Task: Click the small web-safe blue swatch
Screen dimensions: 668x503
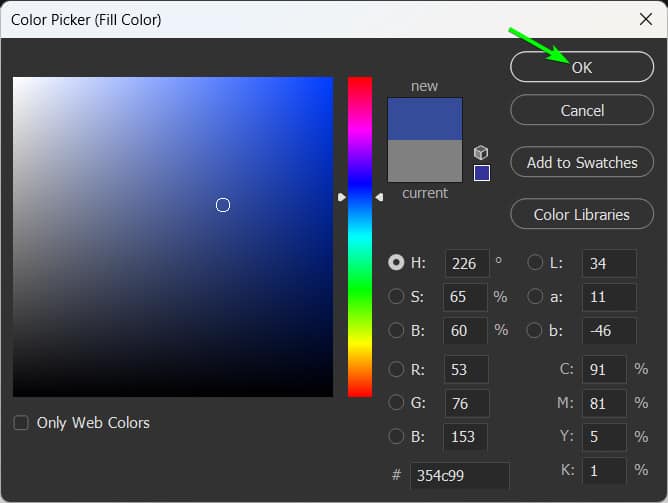Action: (482, 173)
